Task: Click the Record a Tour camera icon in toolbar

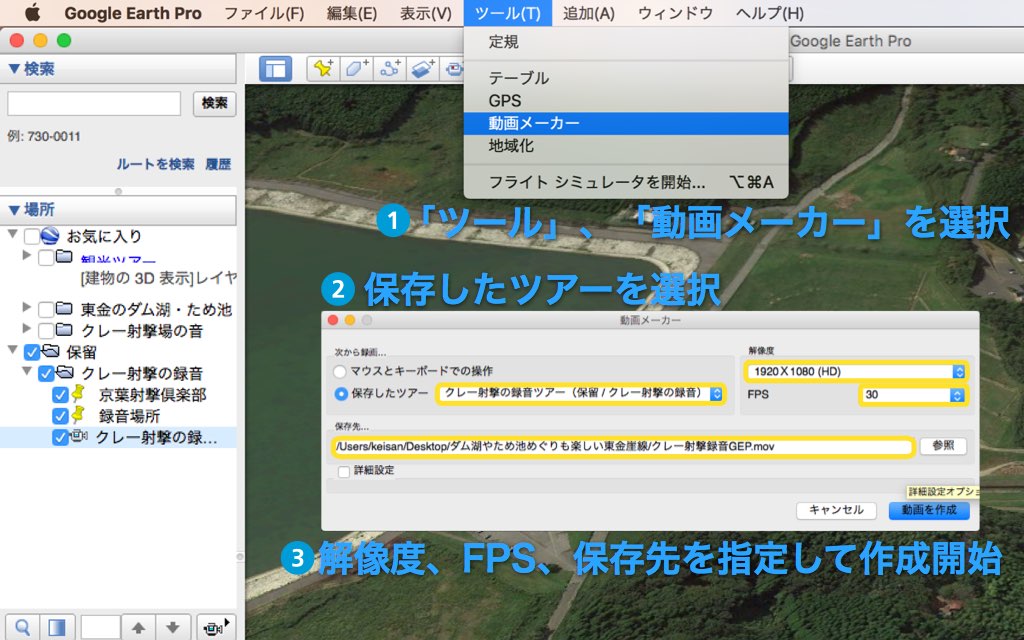Action: pyautogui.click(x=453, y=69)
